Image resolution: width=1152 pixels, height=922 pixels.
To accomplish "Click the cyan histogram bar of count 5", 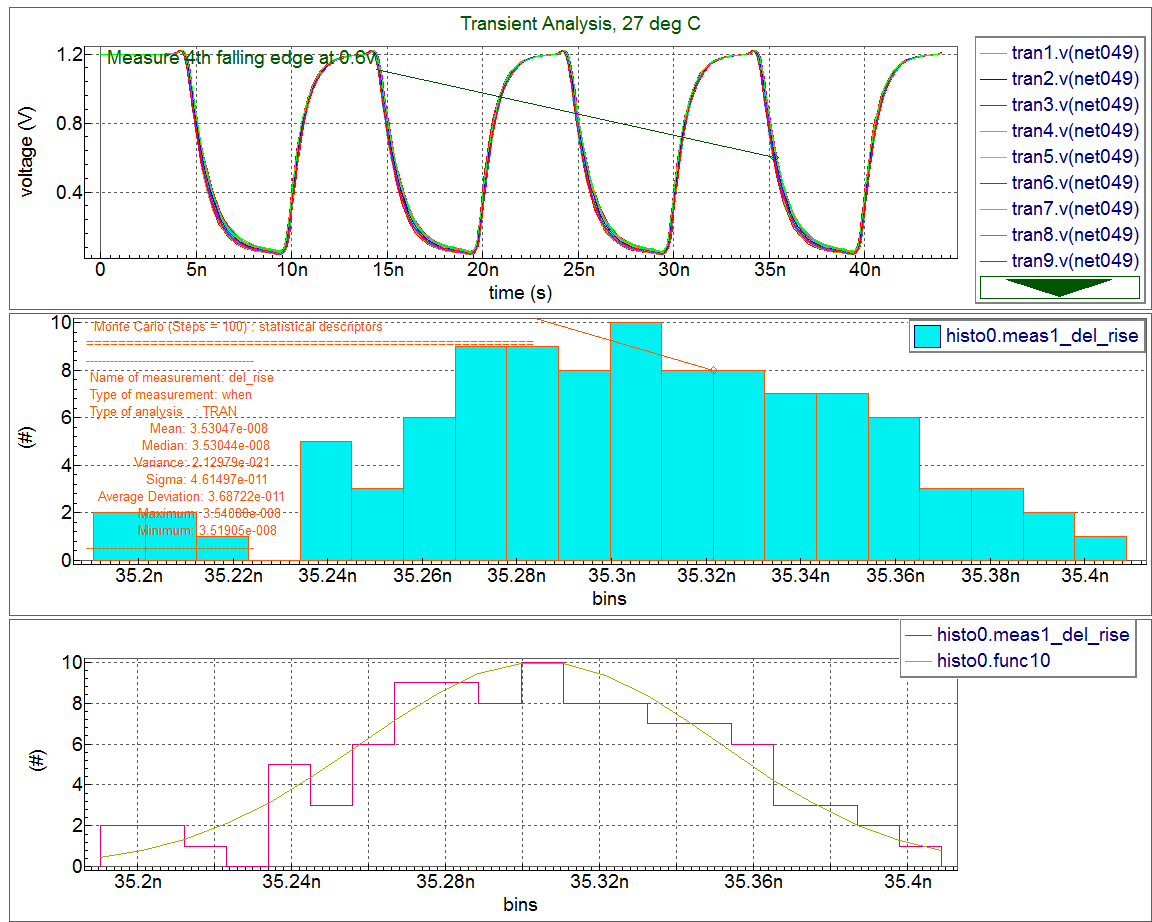I will point(325,501).
